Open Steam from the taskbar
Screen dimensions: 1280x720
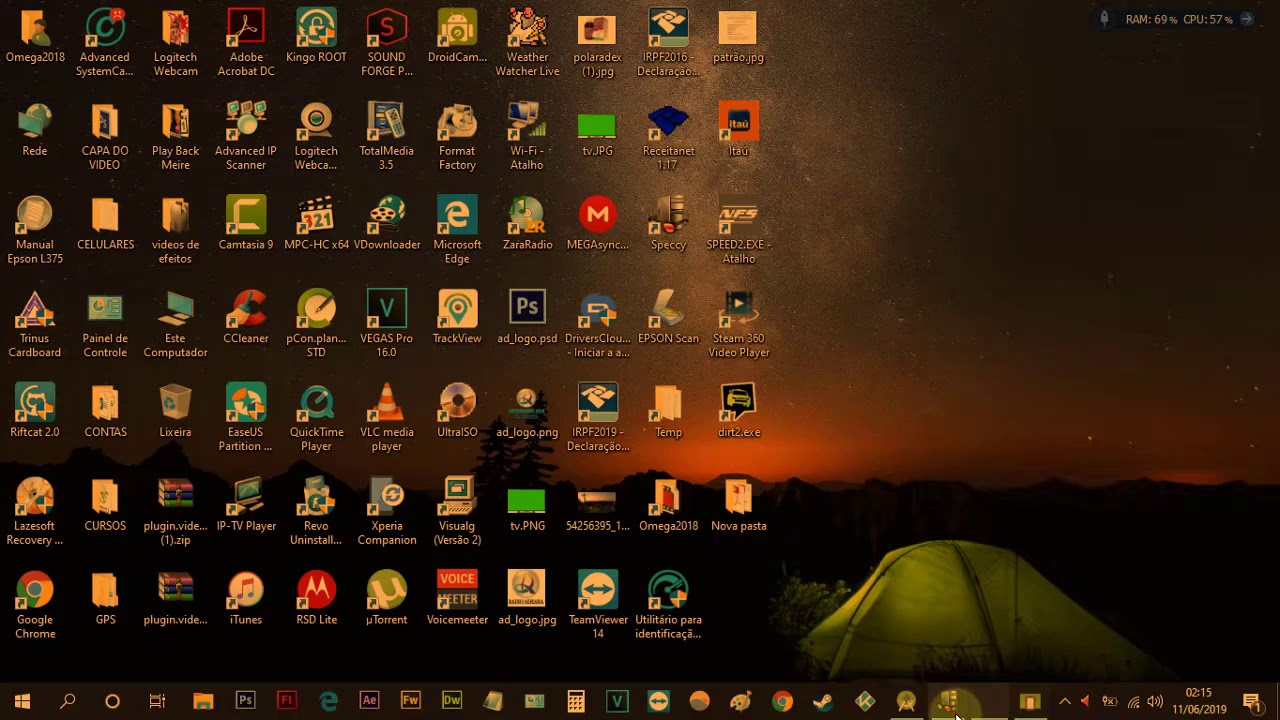pos(823,701)
